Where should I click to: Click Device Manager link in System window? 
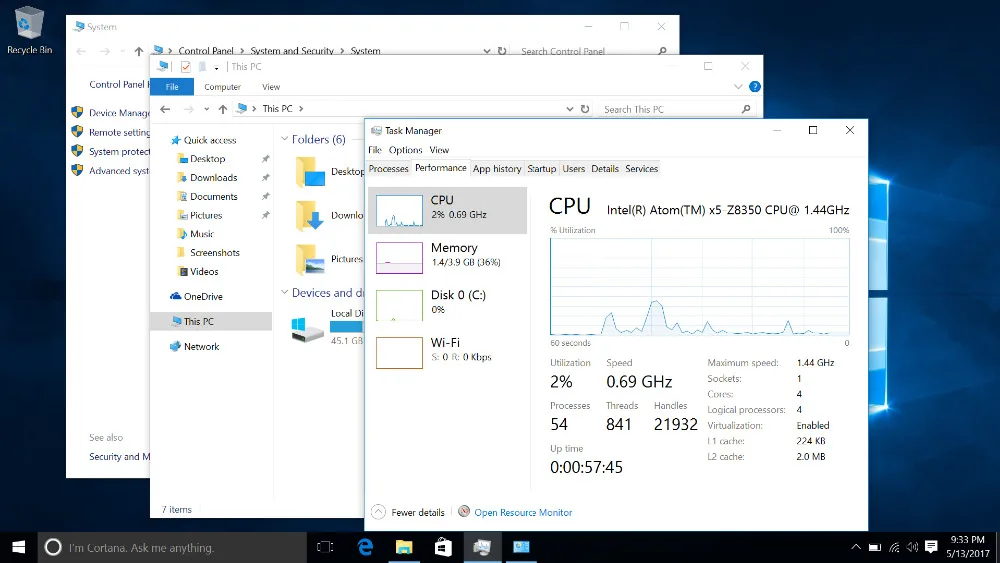click(x=119, y=113)
